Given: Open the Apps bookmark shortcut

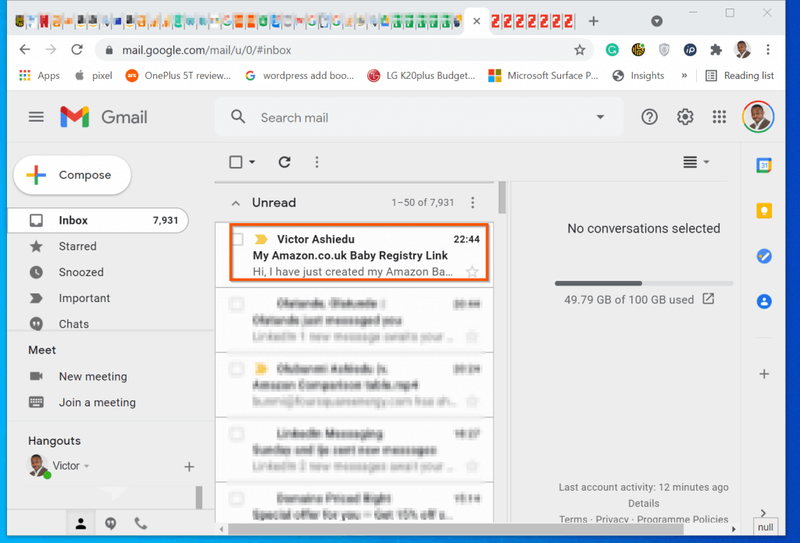Looking at the screenshot, I should tap(39, 76).
